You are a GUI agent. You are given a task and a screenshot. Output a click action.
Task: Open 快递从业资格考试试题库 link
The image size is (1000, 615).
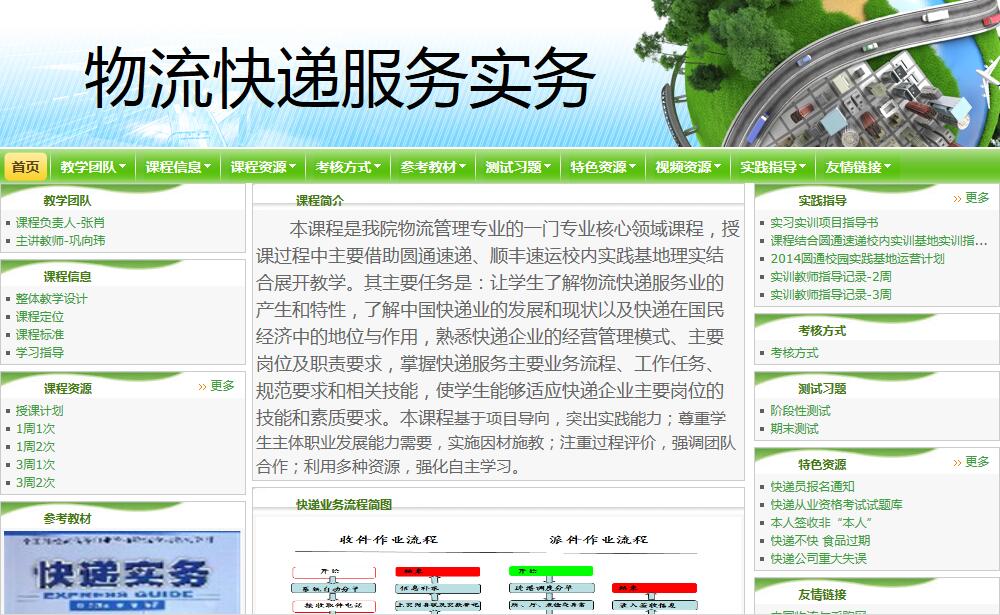pyautogui.click(x=836, y=505)
